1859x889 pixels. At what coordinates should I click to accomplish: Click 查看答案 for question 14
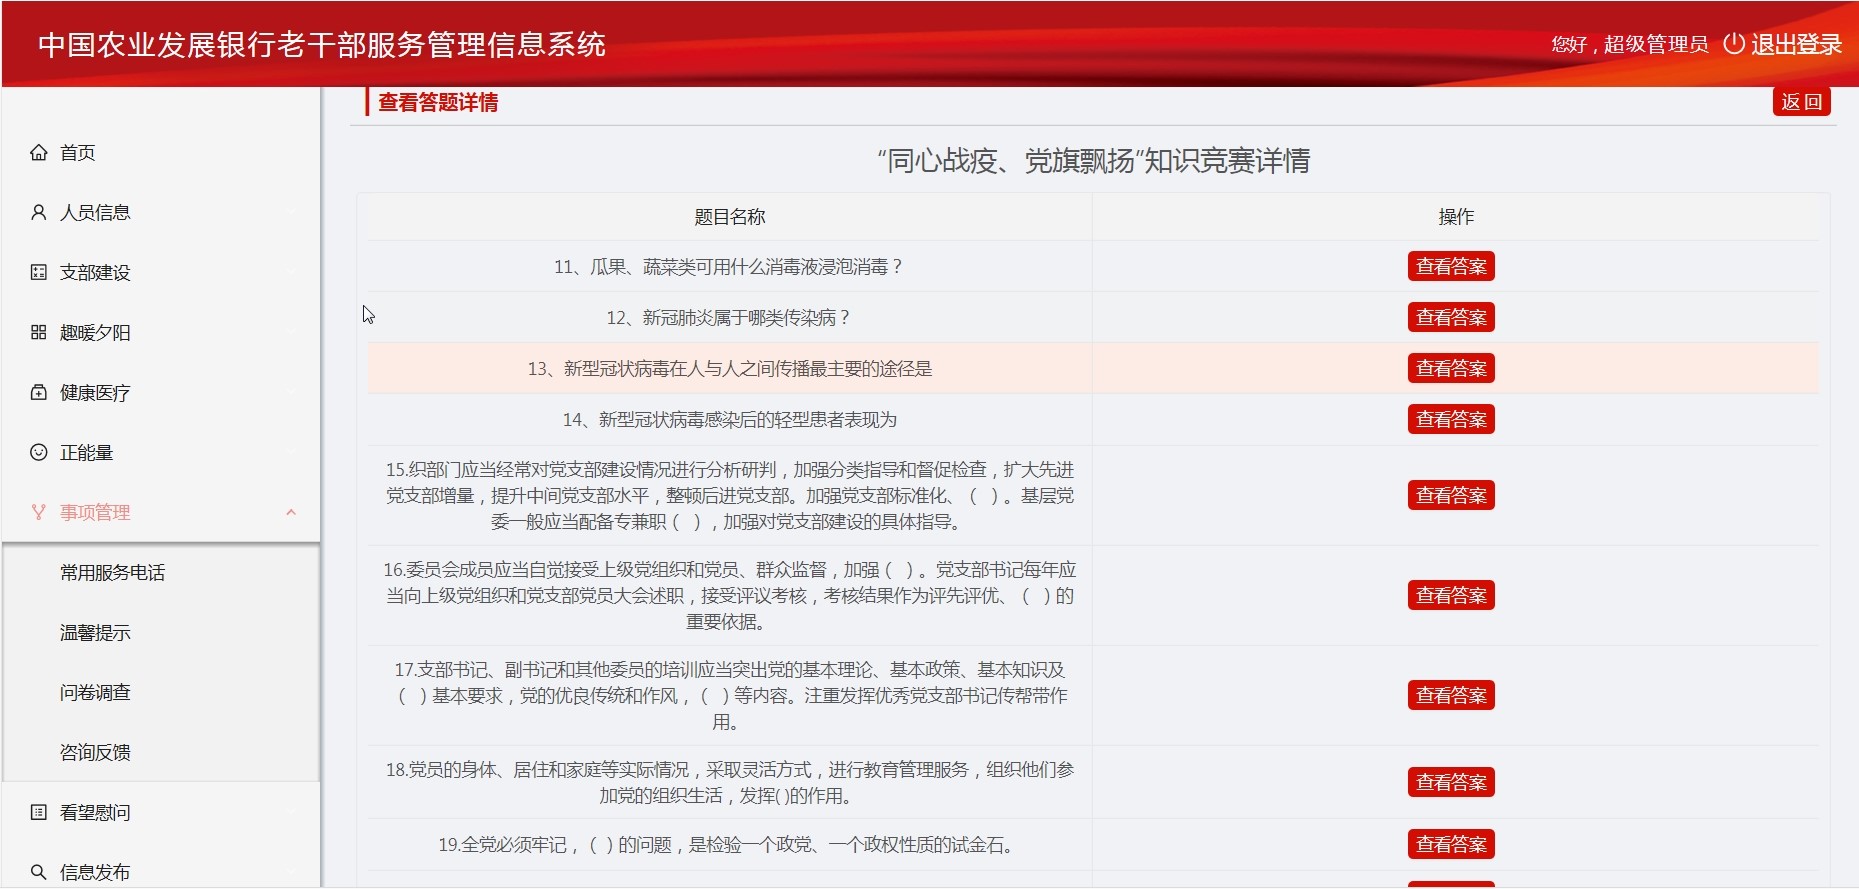click(x=1451, y=419)
